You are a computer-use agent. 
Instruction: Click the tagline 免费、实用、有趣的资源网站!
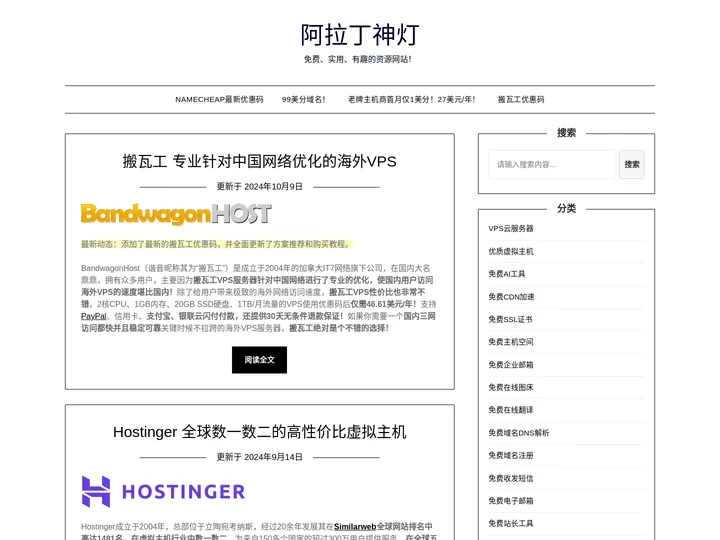pos(358,59)
